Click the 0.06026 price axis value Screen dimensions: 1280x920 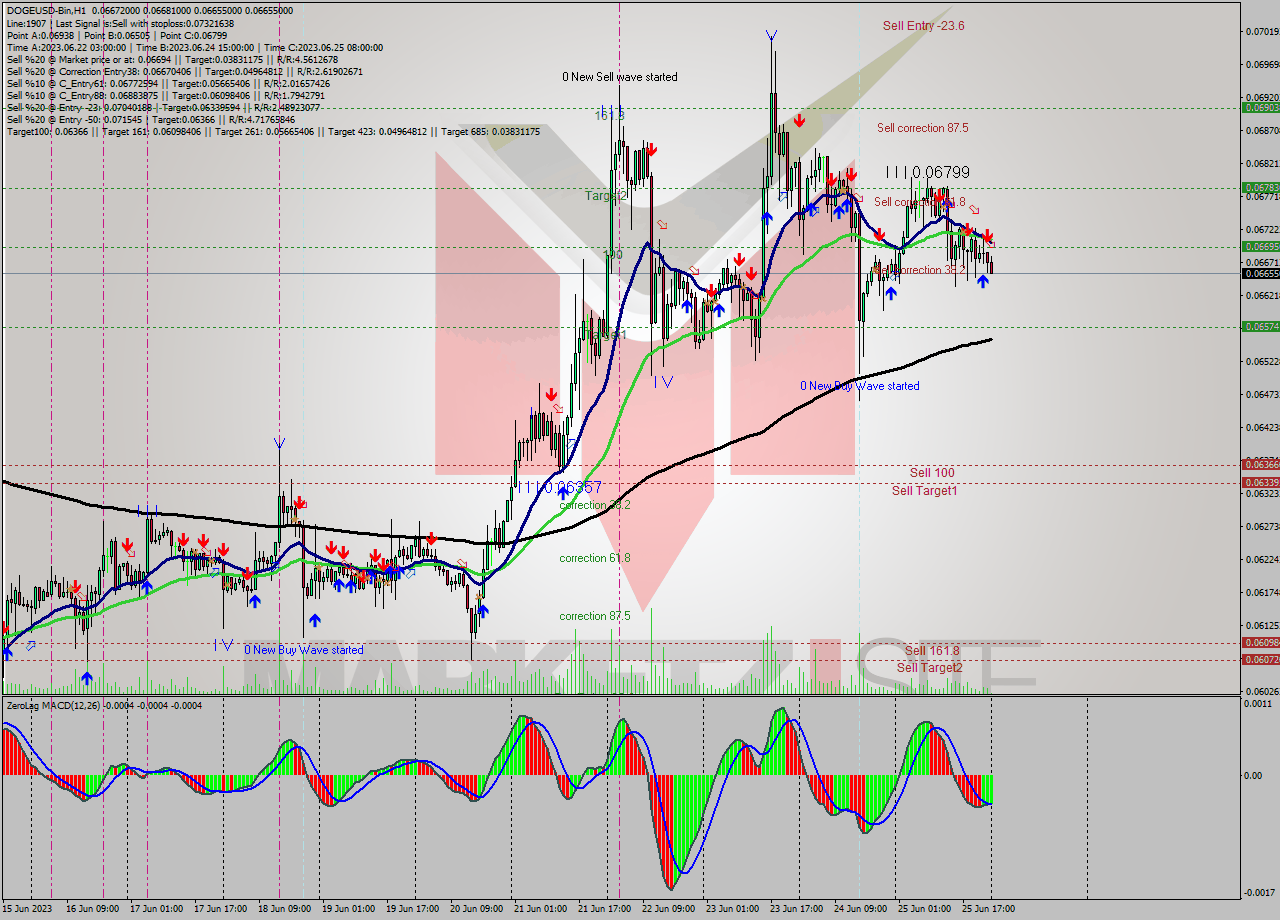click(x=1262, y=691)
